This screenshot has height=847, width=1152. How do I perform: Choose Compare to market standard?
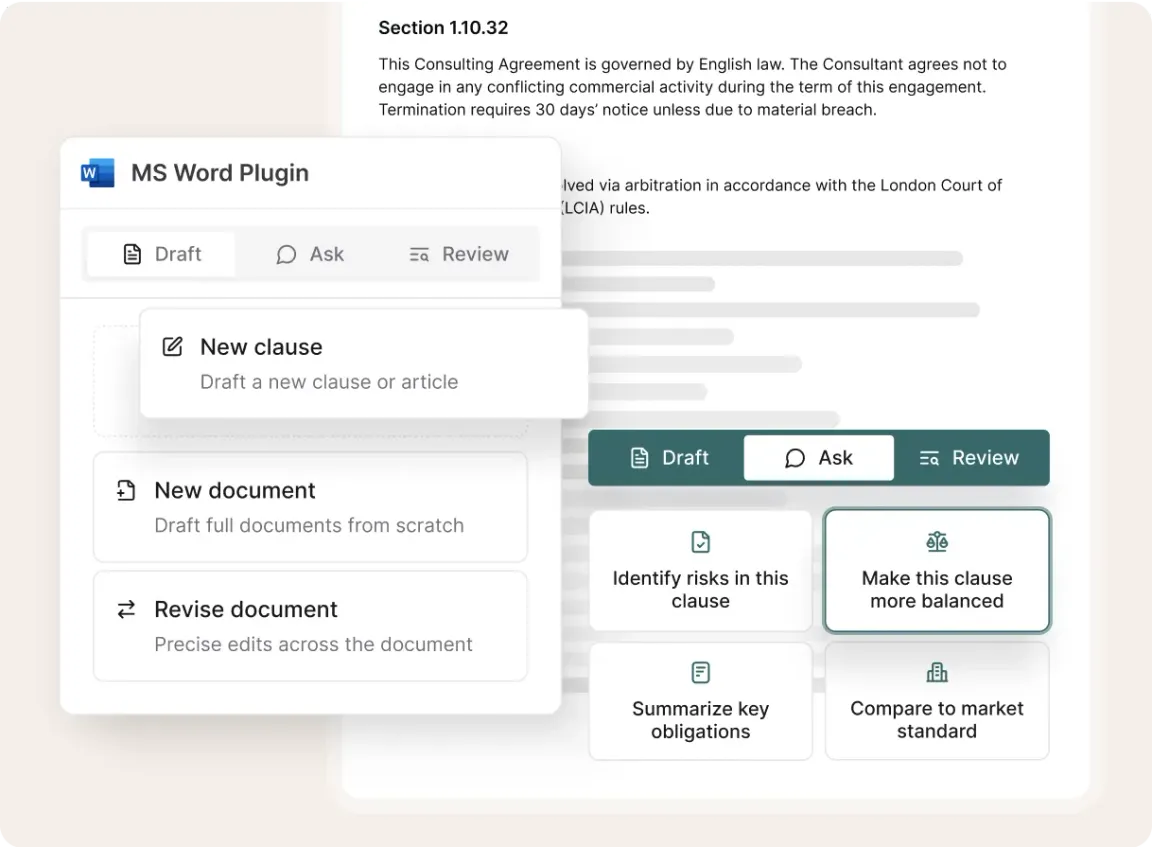point(936,700)
